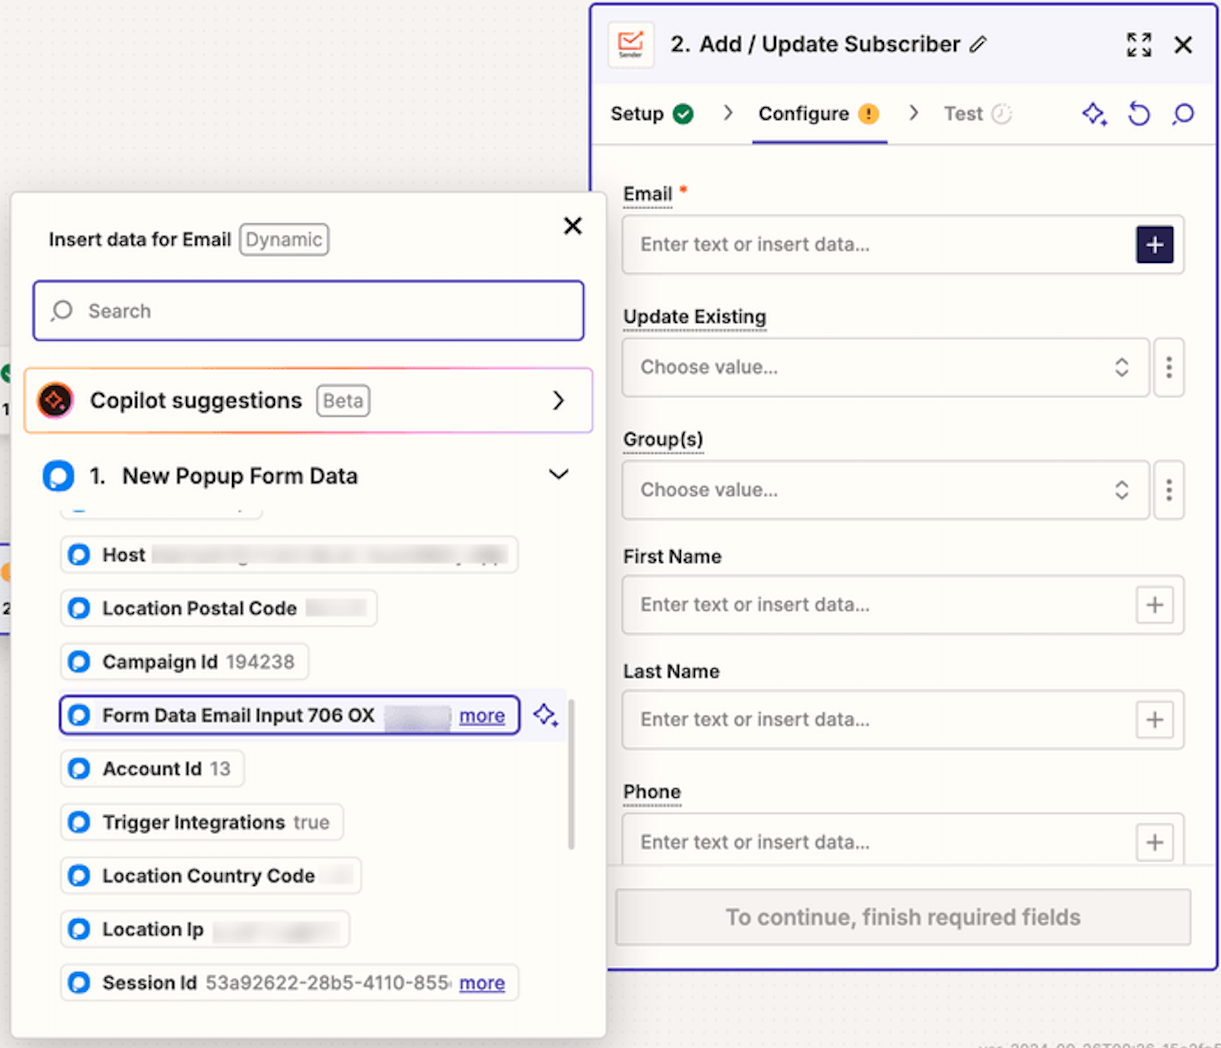Click the pencil icon to rename step
This screenshot has width=1221, height=1048.
tap(978, 44)
